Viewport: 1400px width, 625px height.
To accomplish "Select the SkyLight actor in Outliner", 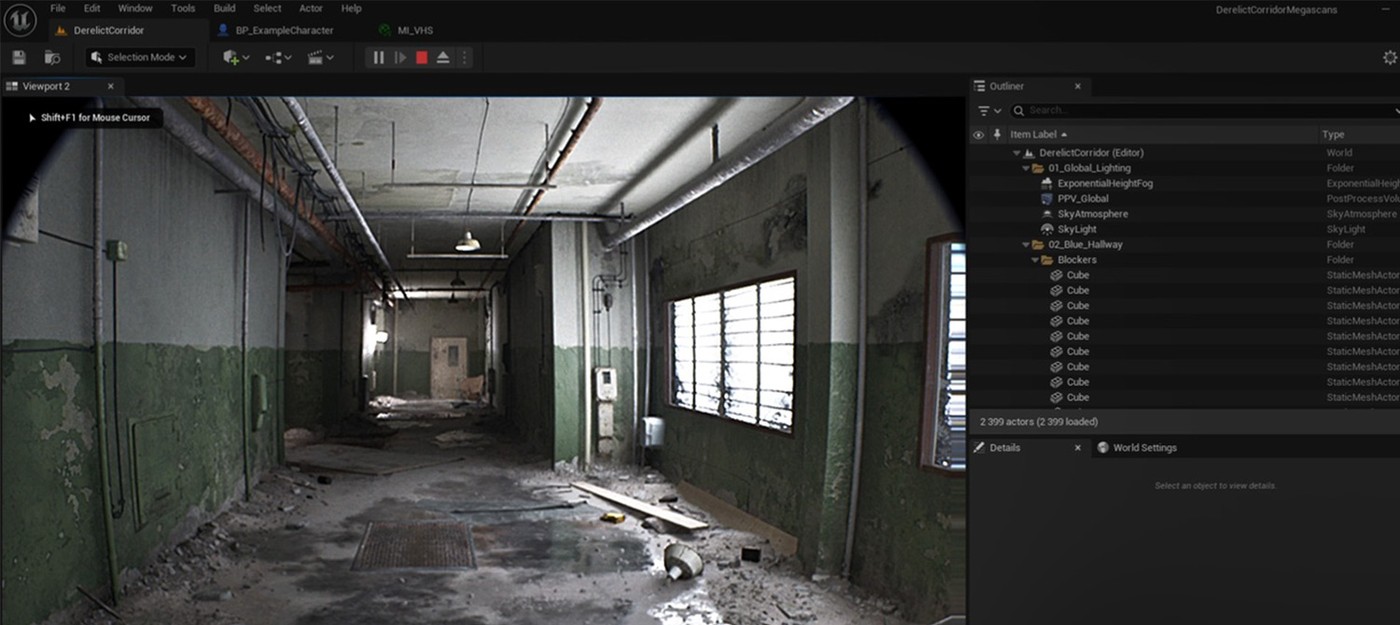I will point(1076,230).
